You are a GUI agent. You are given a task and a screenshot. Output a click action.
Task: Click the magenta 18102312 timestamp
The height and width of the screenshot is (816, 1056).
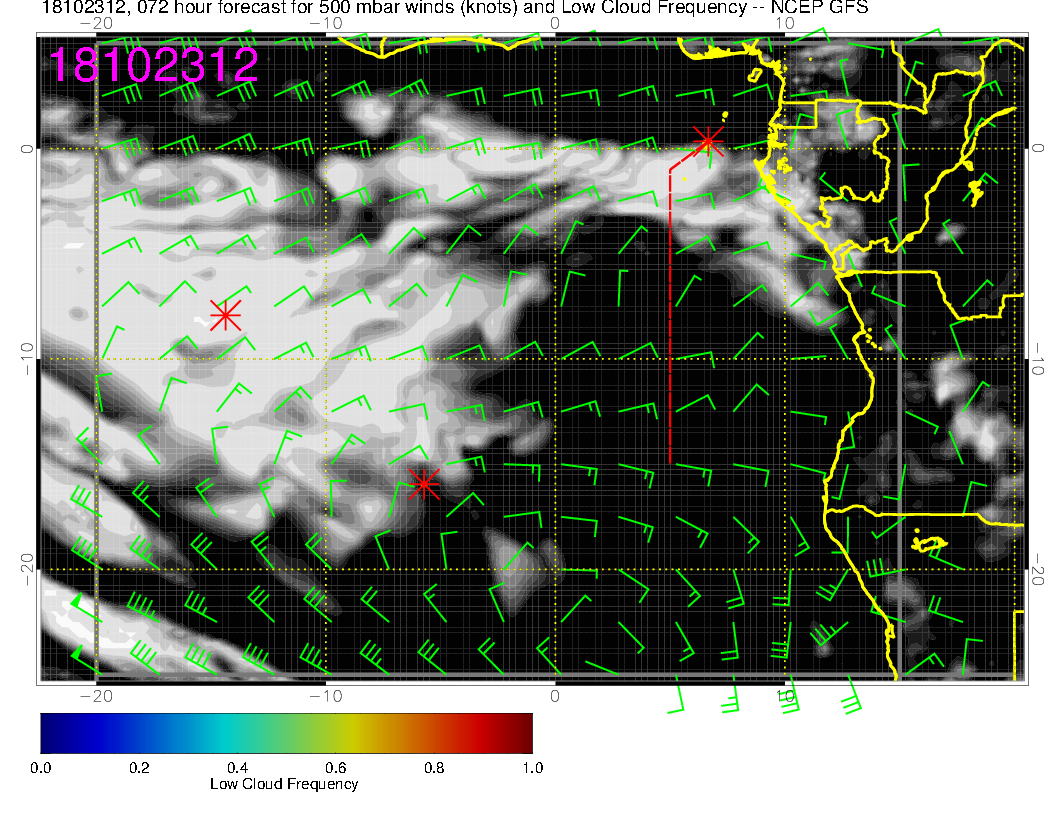click(x=154, y=65)
